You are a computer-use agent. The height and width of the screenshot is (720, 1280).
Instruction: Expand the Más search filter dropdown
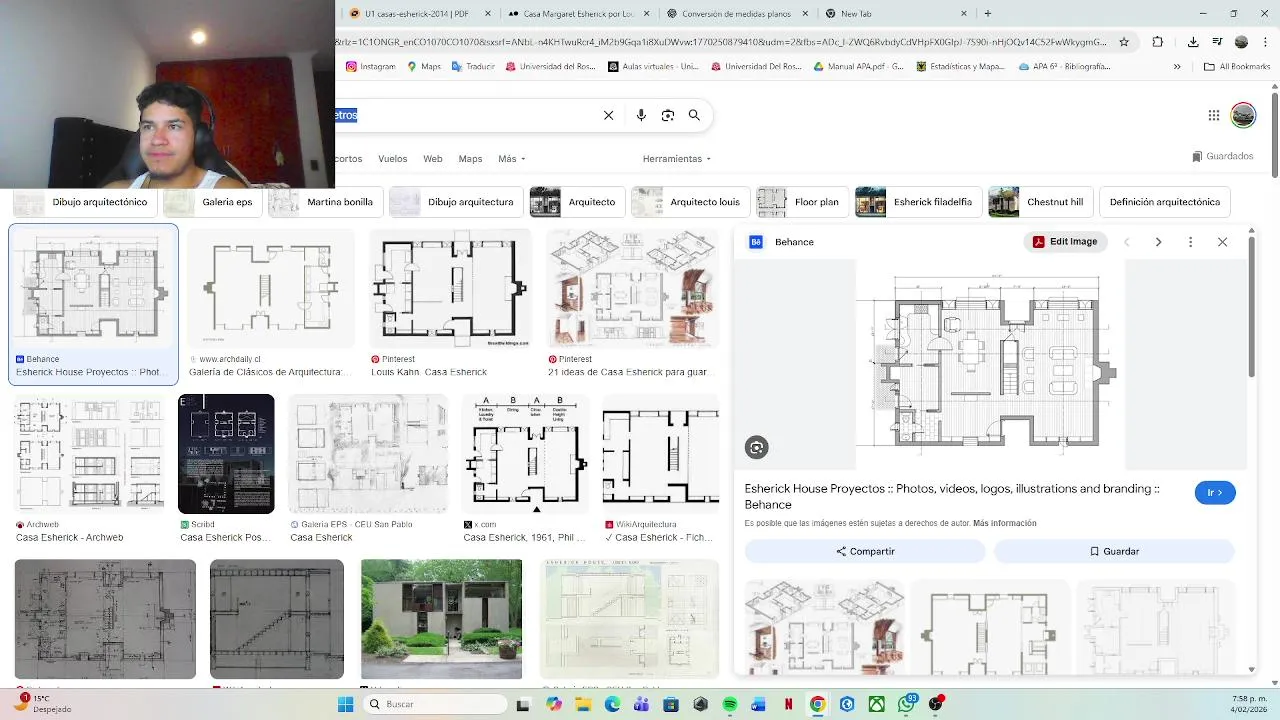pyautogui.click(x=511, y=159)
